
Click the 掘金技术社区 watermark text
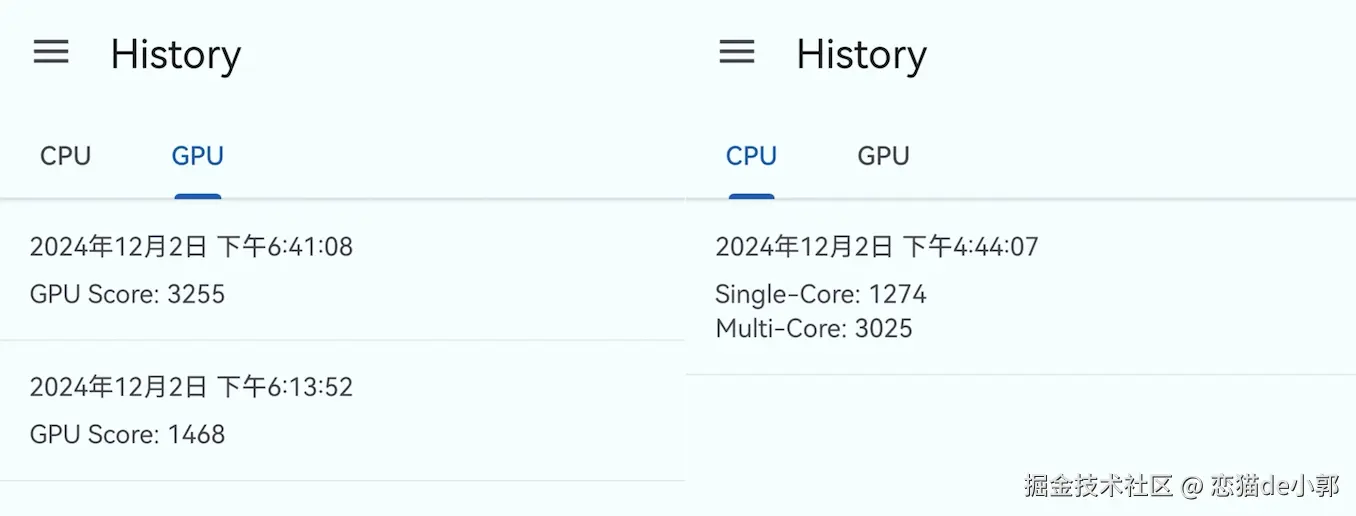pos(1098,487)
